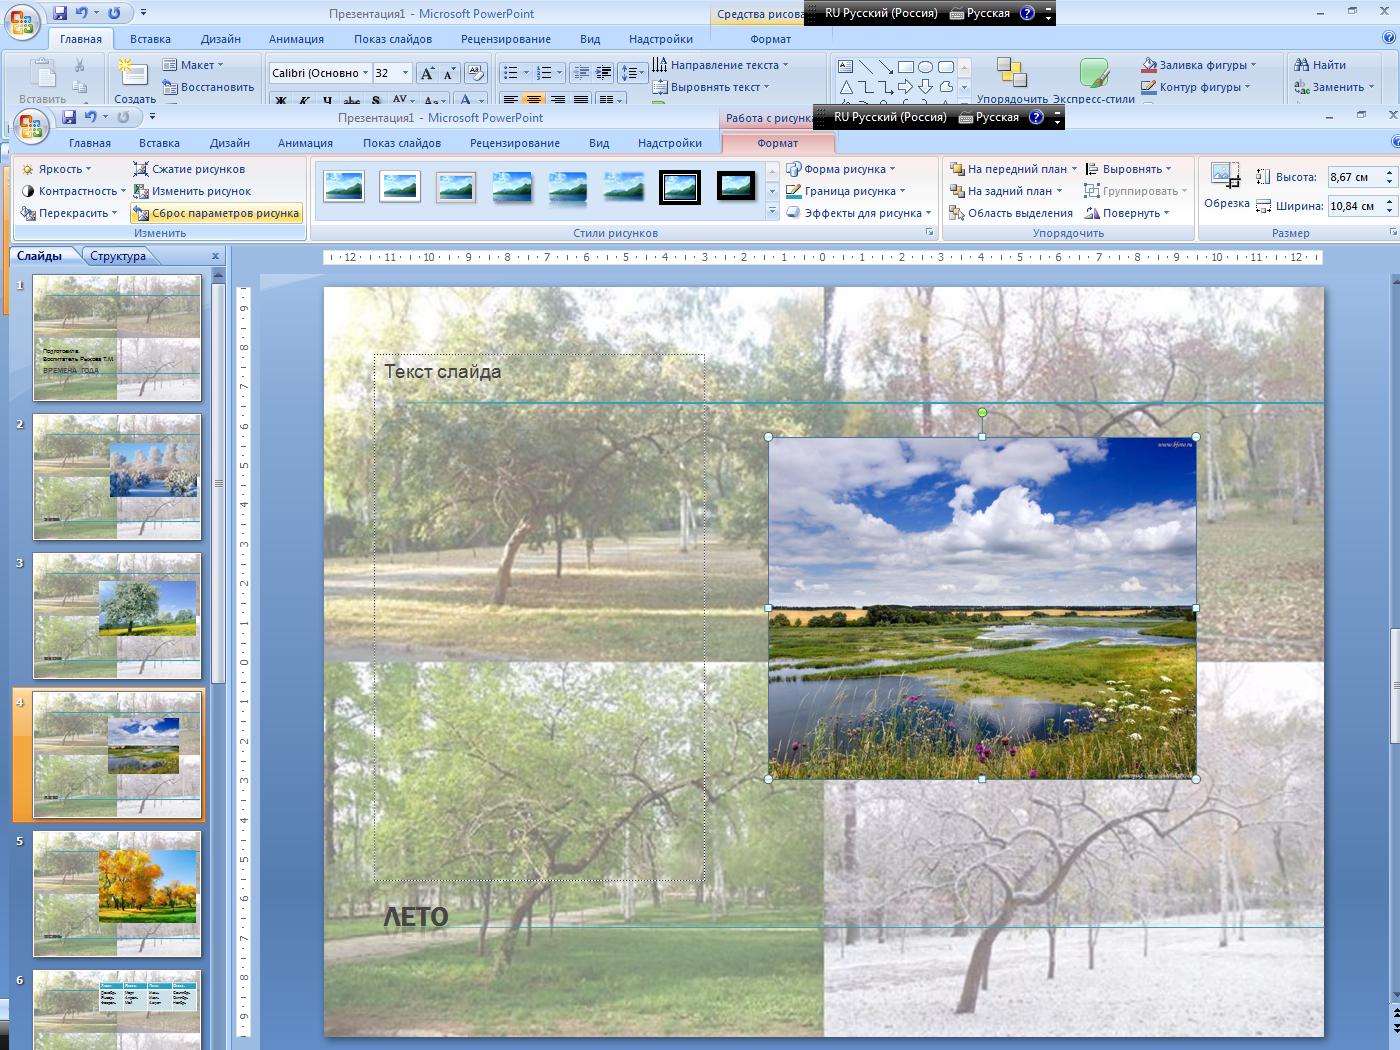The width and height of the screenshot is (1400, 1050).
Task: Click Undo in front window quick access toolbar
Action: [91, 117]
